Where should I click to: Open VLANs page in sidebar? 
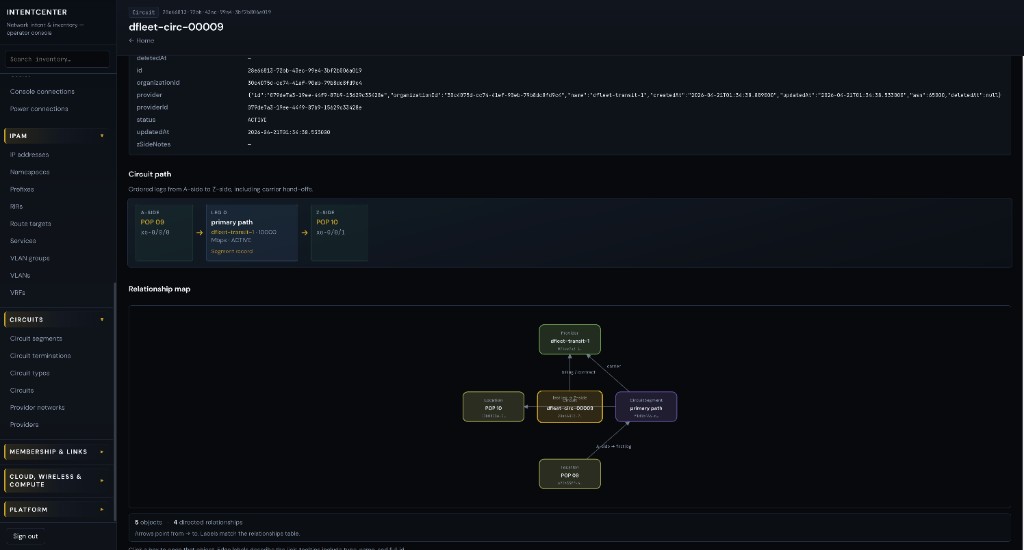pos(20,275)
